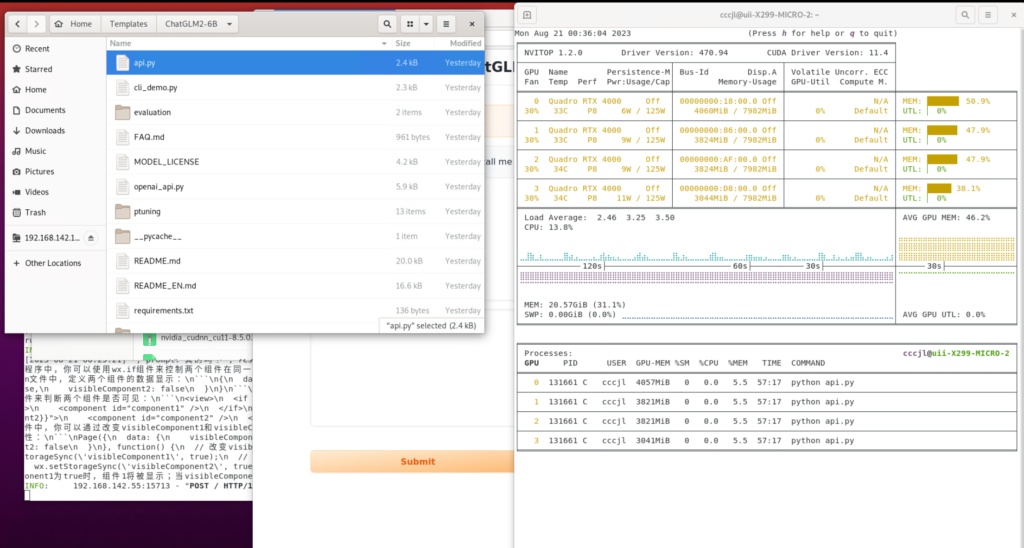Viewport: 1024px width, 548px height.
Task: Select the __pycache__ folder
Action: 295,236
